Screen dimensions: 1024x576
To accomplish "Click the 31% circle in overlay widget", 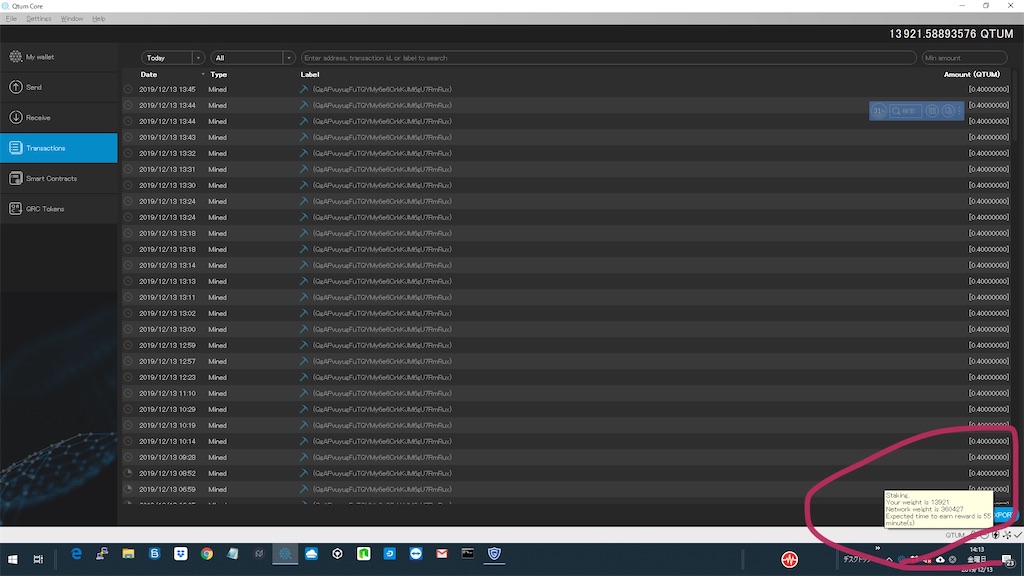I will (x=879, y=111).
